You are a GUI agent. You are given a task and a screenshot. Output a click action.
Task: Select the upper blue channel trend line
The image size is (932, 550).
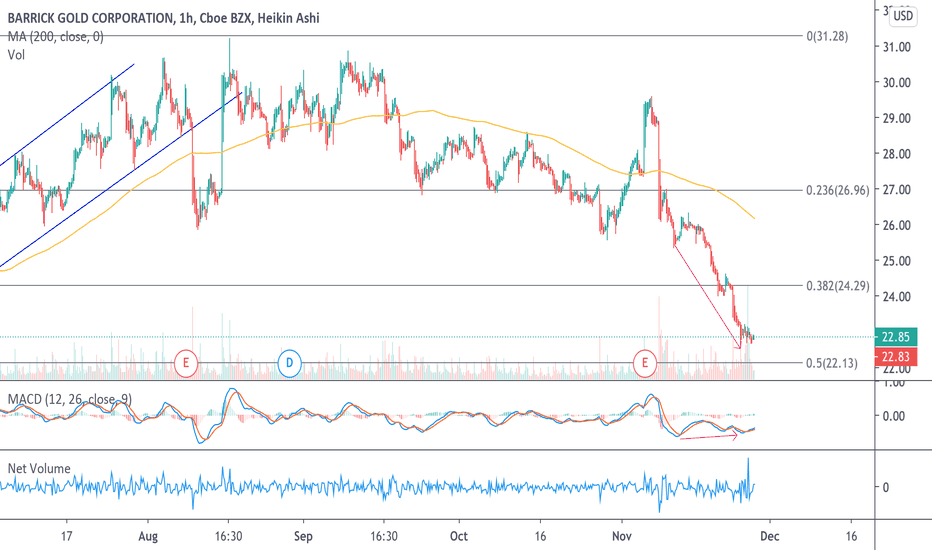[x=68, y=113]
